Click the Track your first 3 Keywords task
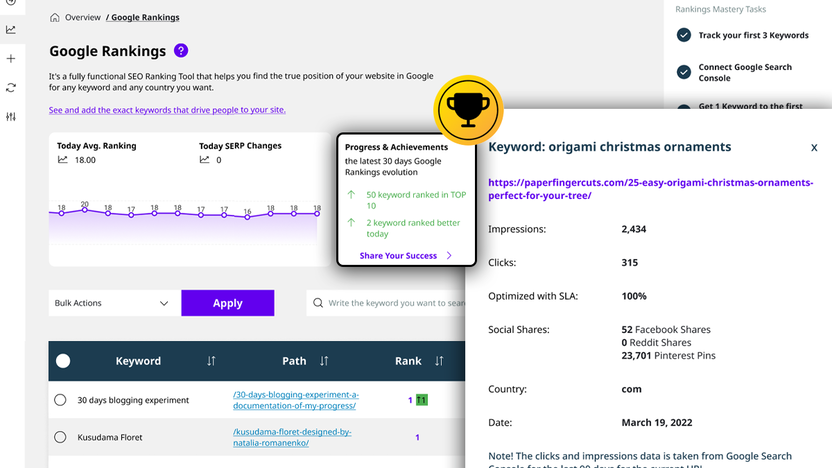This screenshot has width=832, height=468. point(753,35)
